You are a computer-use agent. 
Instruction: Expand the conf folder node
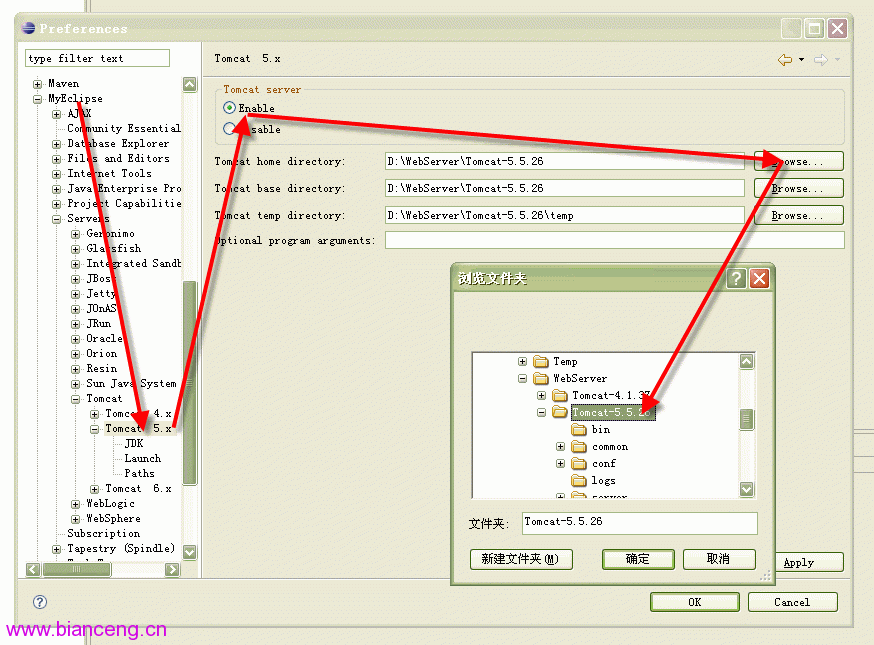[x=560, y=463]
